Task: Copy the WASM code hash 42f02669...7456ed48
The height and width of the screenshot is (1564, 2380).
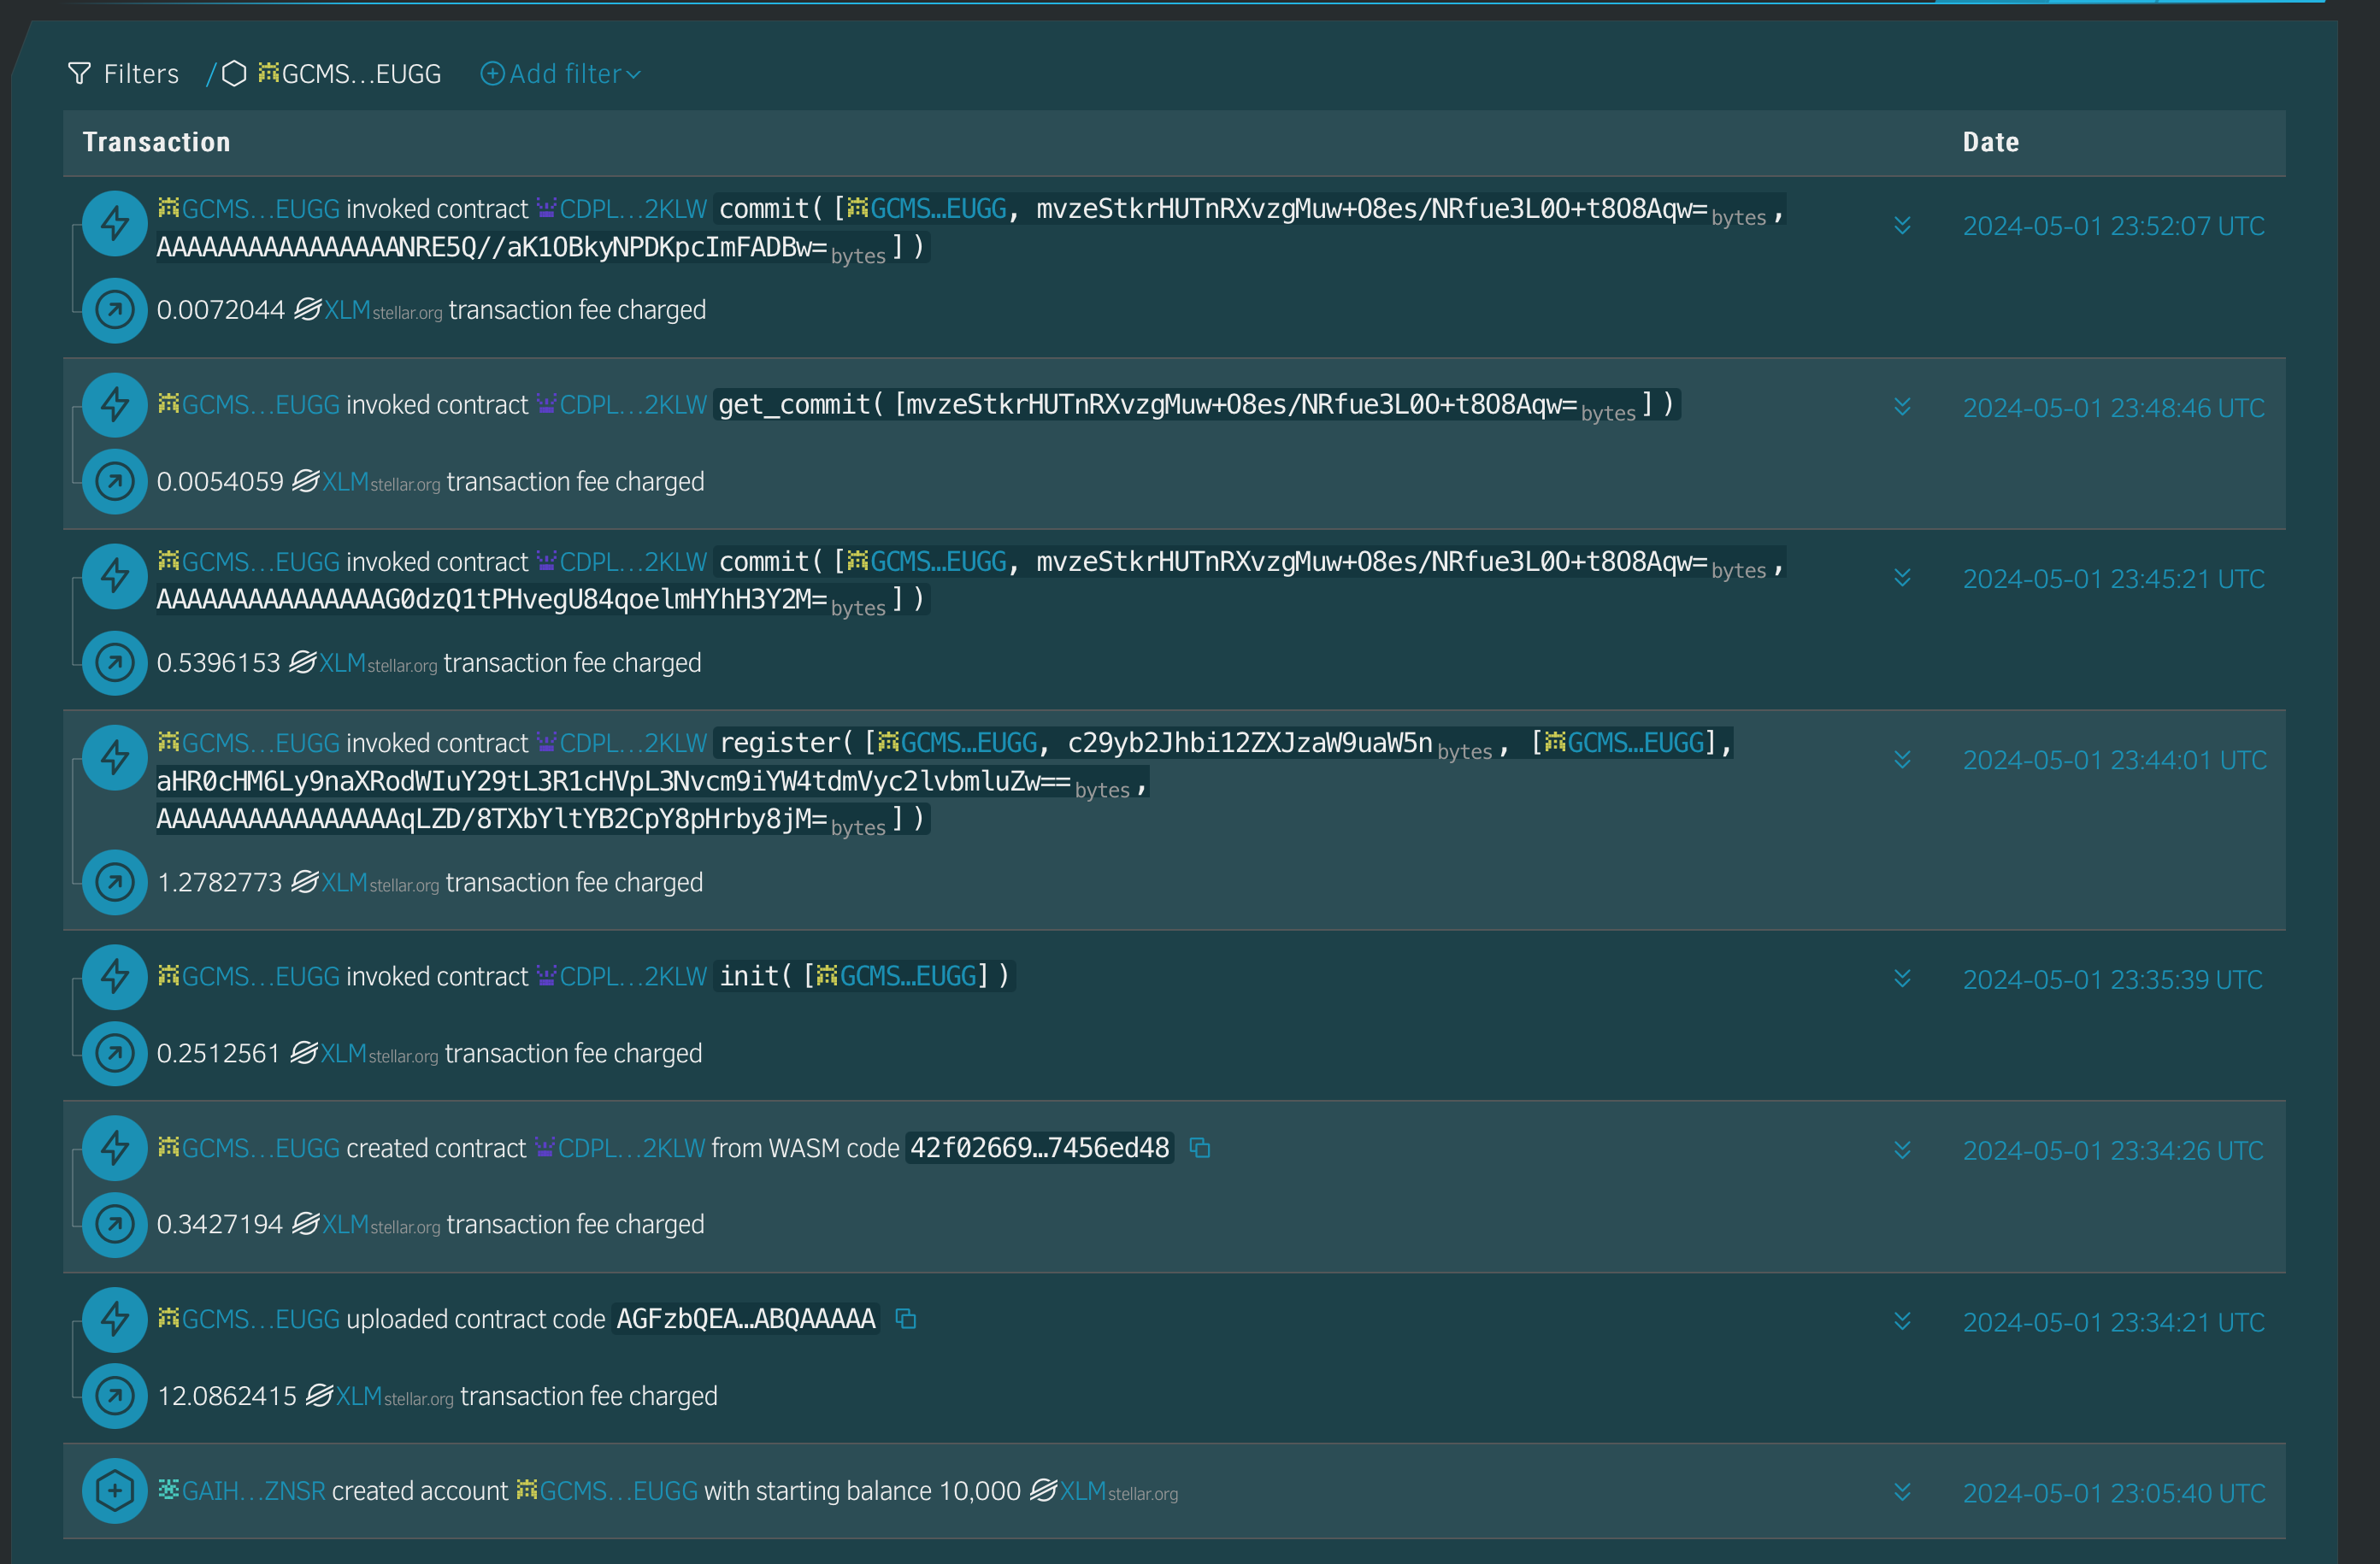Action: [x=1200, y=1148]
